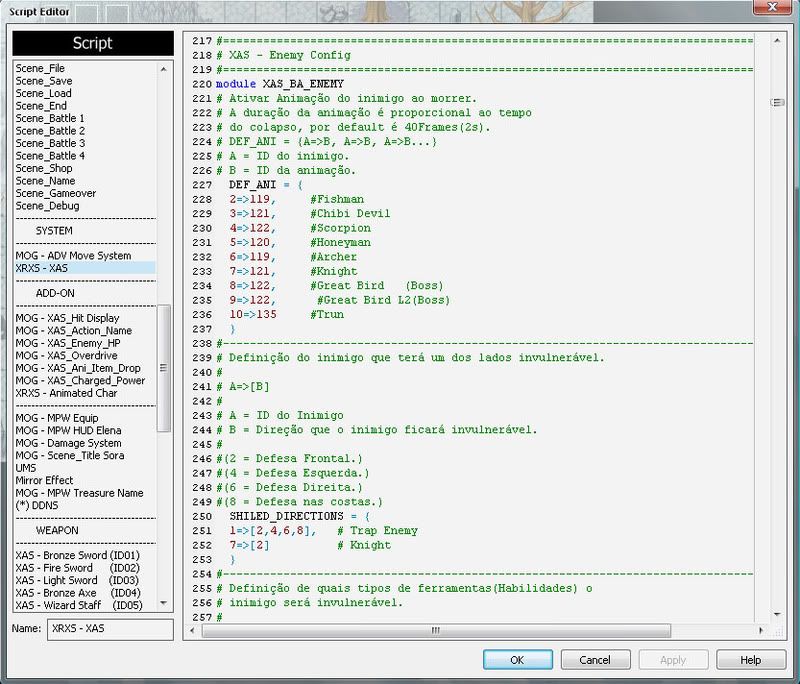The width and height of the screenshot is (800, 684).
Task: Click the code editor's horizontal scrollbar thumb
Action: [x=435, y=630]
